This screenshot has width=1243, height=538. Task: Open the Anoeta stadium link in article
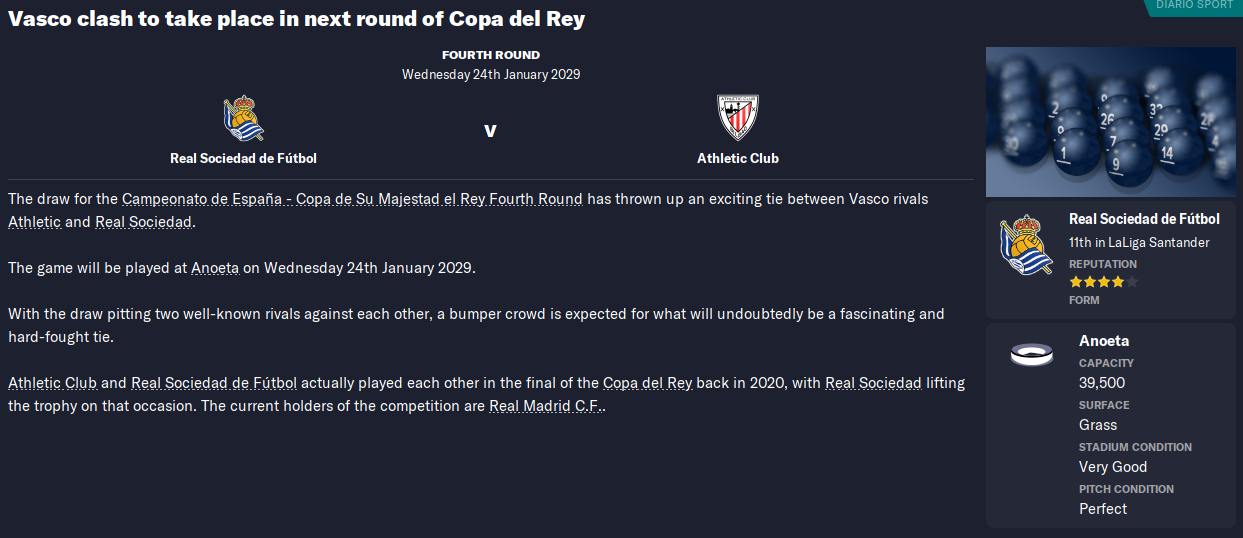[212, 268]
